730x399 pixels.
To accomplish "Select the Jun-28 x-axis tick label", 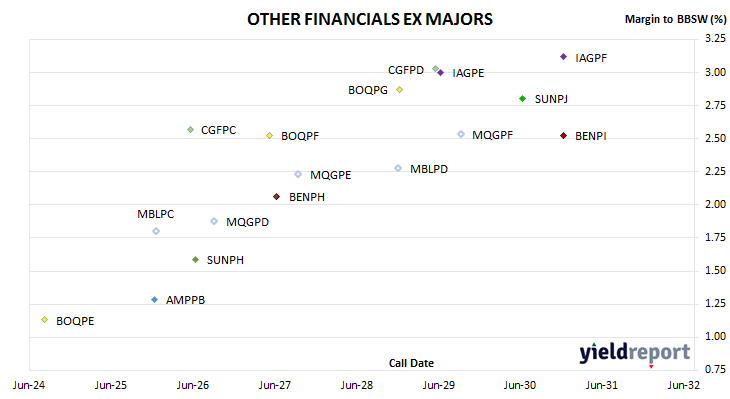I will click(x=357, y=385).
